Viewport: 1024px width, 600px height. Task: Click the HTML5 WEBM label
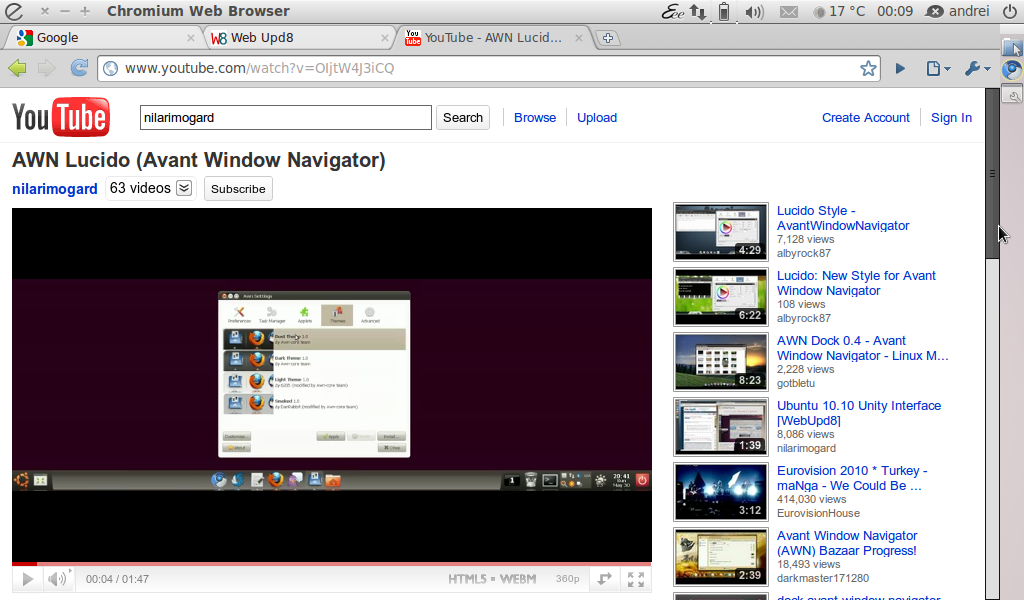click(492, 579)
